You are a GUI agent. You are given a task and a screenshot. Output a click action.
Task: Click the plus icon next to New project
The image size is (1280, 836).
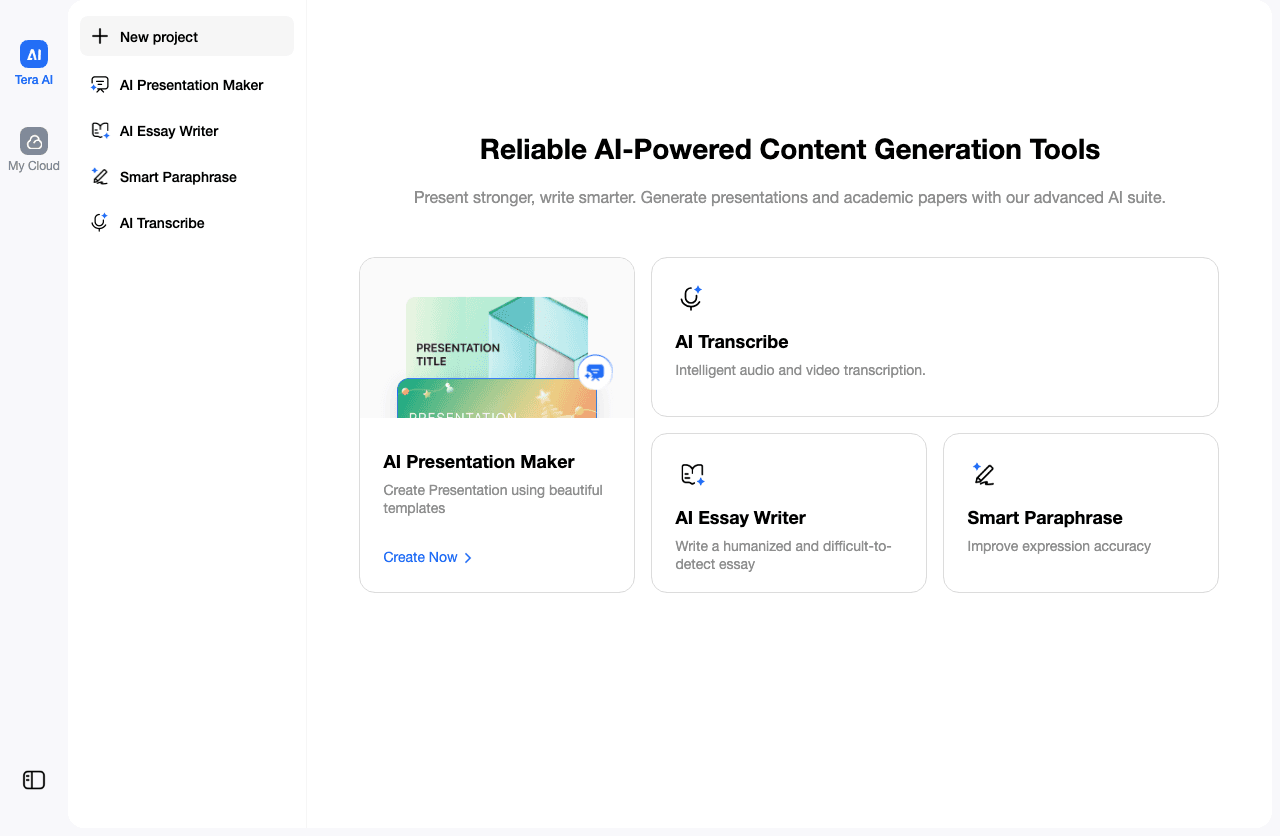100,36
